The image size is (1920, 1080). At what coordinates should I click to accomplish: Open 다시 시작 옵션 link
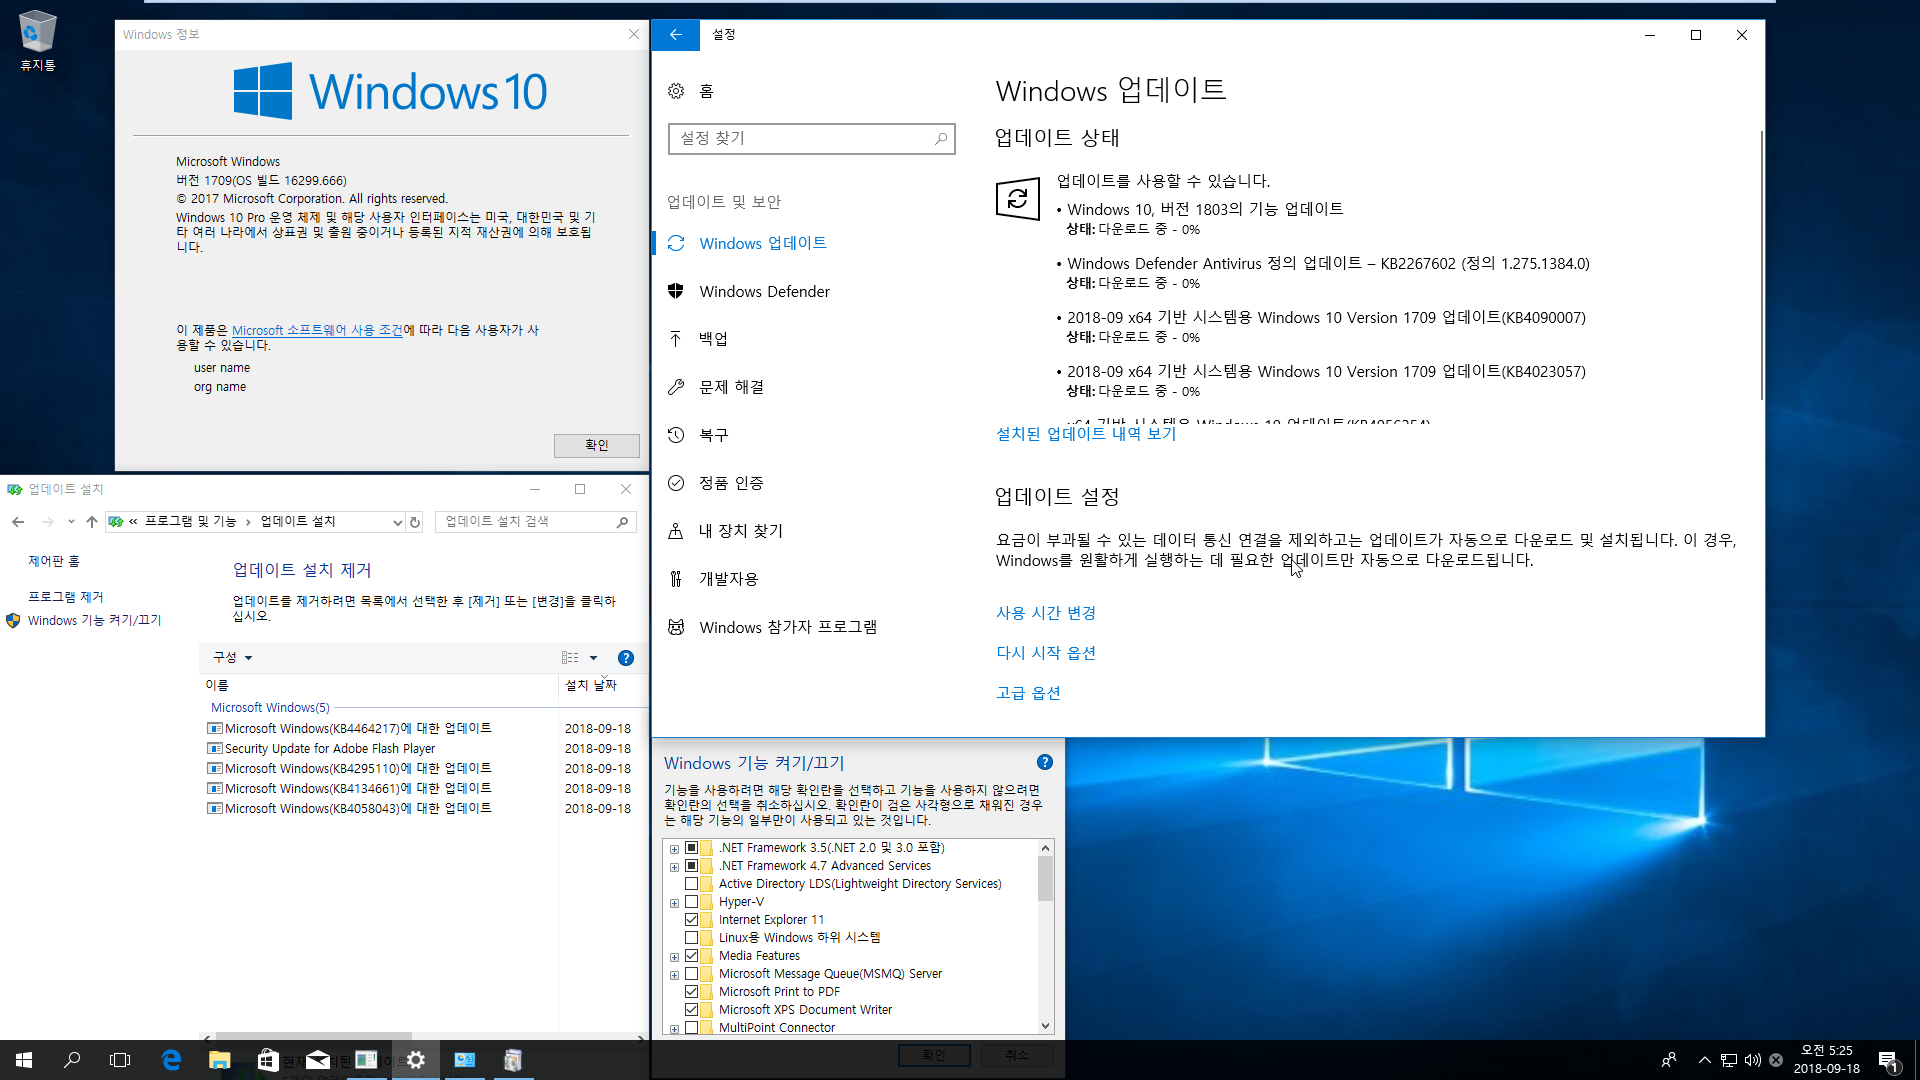click(1046, 653)
